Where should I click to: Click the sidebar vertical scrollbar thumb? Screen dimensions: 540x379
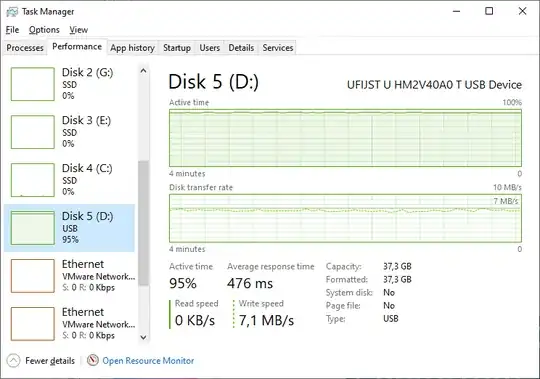144,223
